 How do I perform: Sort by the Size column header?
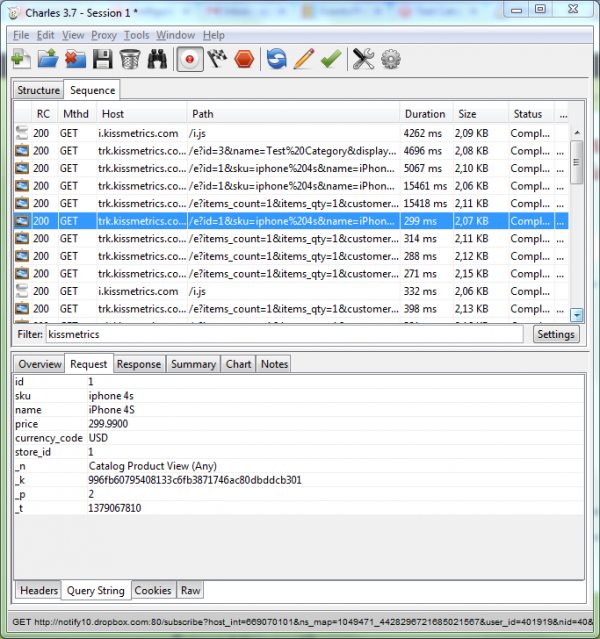481,114
